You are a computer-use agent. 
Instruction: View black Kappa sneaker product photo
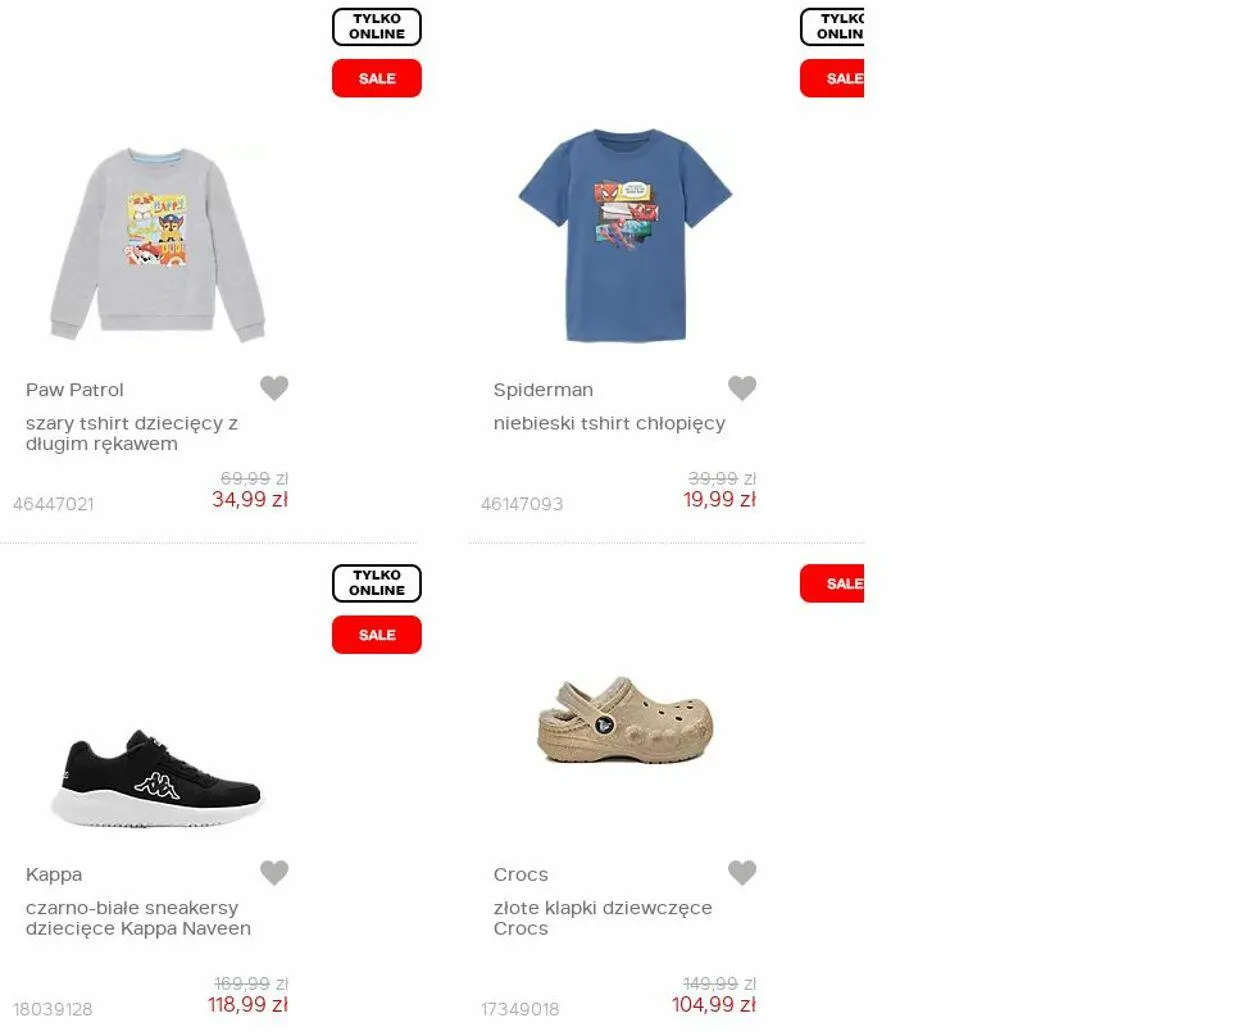157,778
